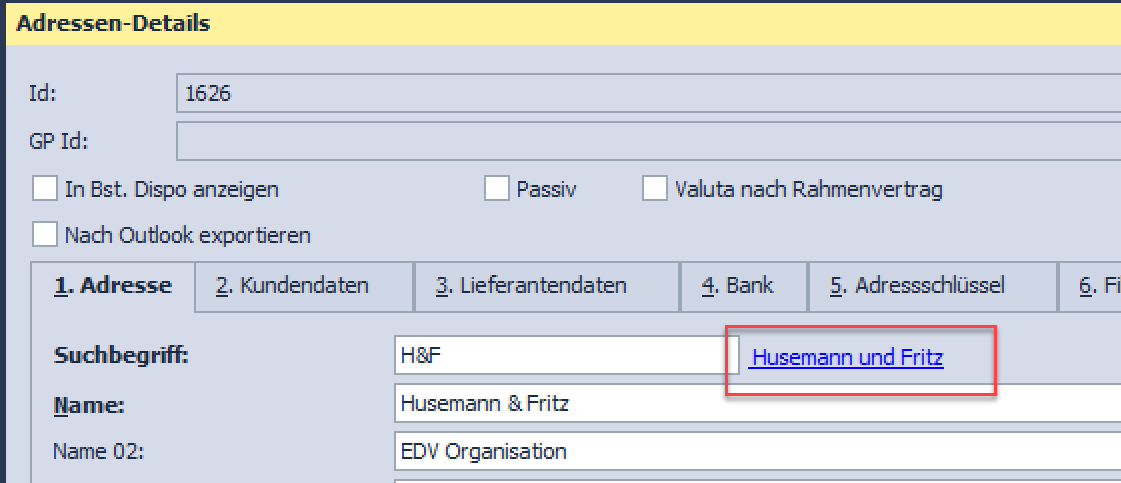
Task: Toggle the Passiv checkbox
Action: 497,189
